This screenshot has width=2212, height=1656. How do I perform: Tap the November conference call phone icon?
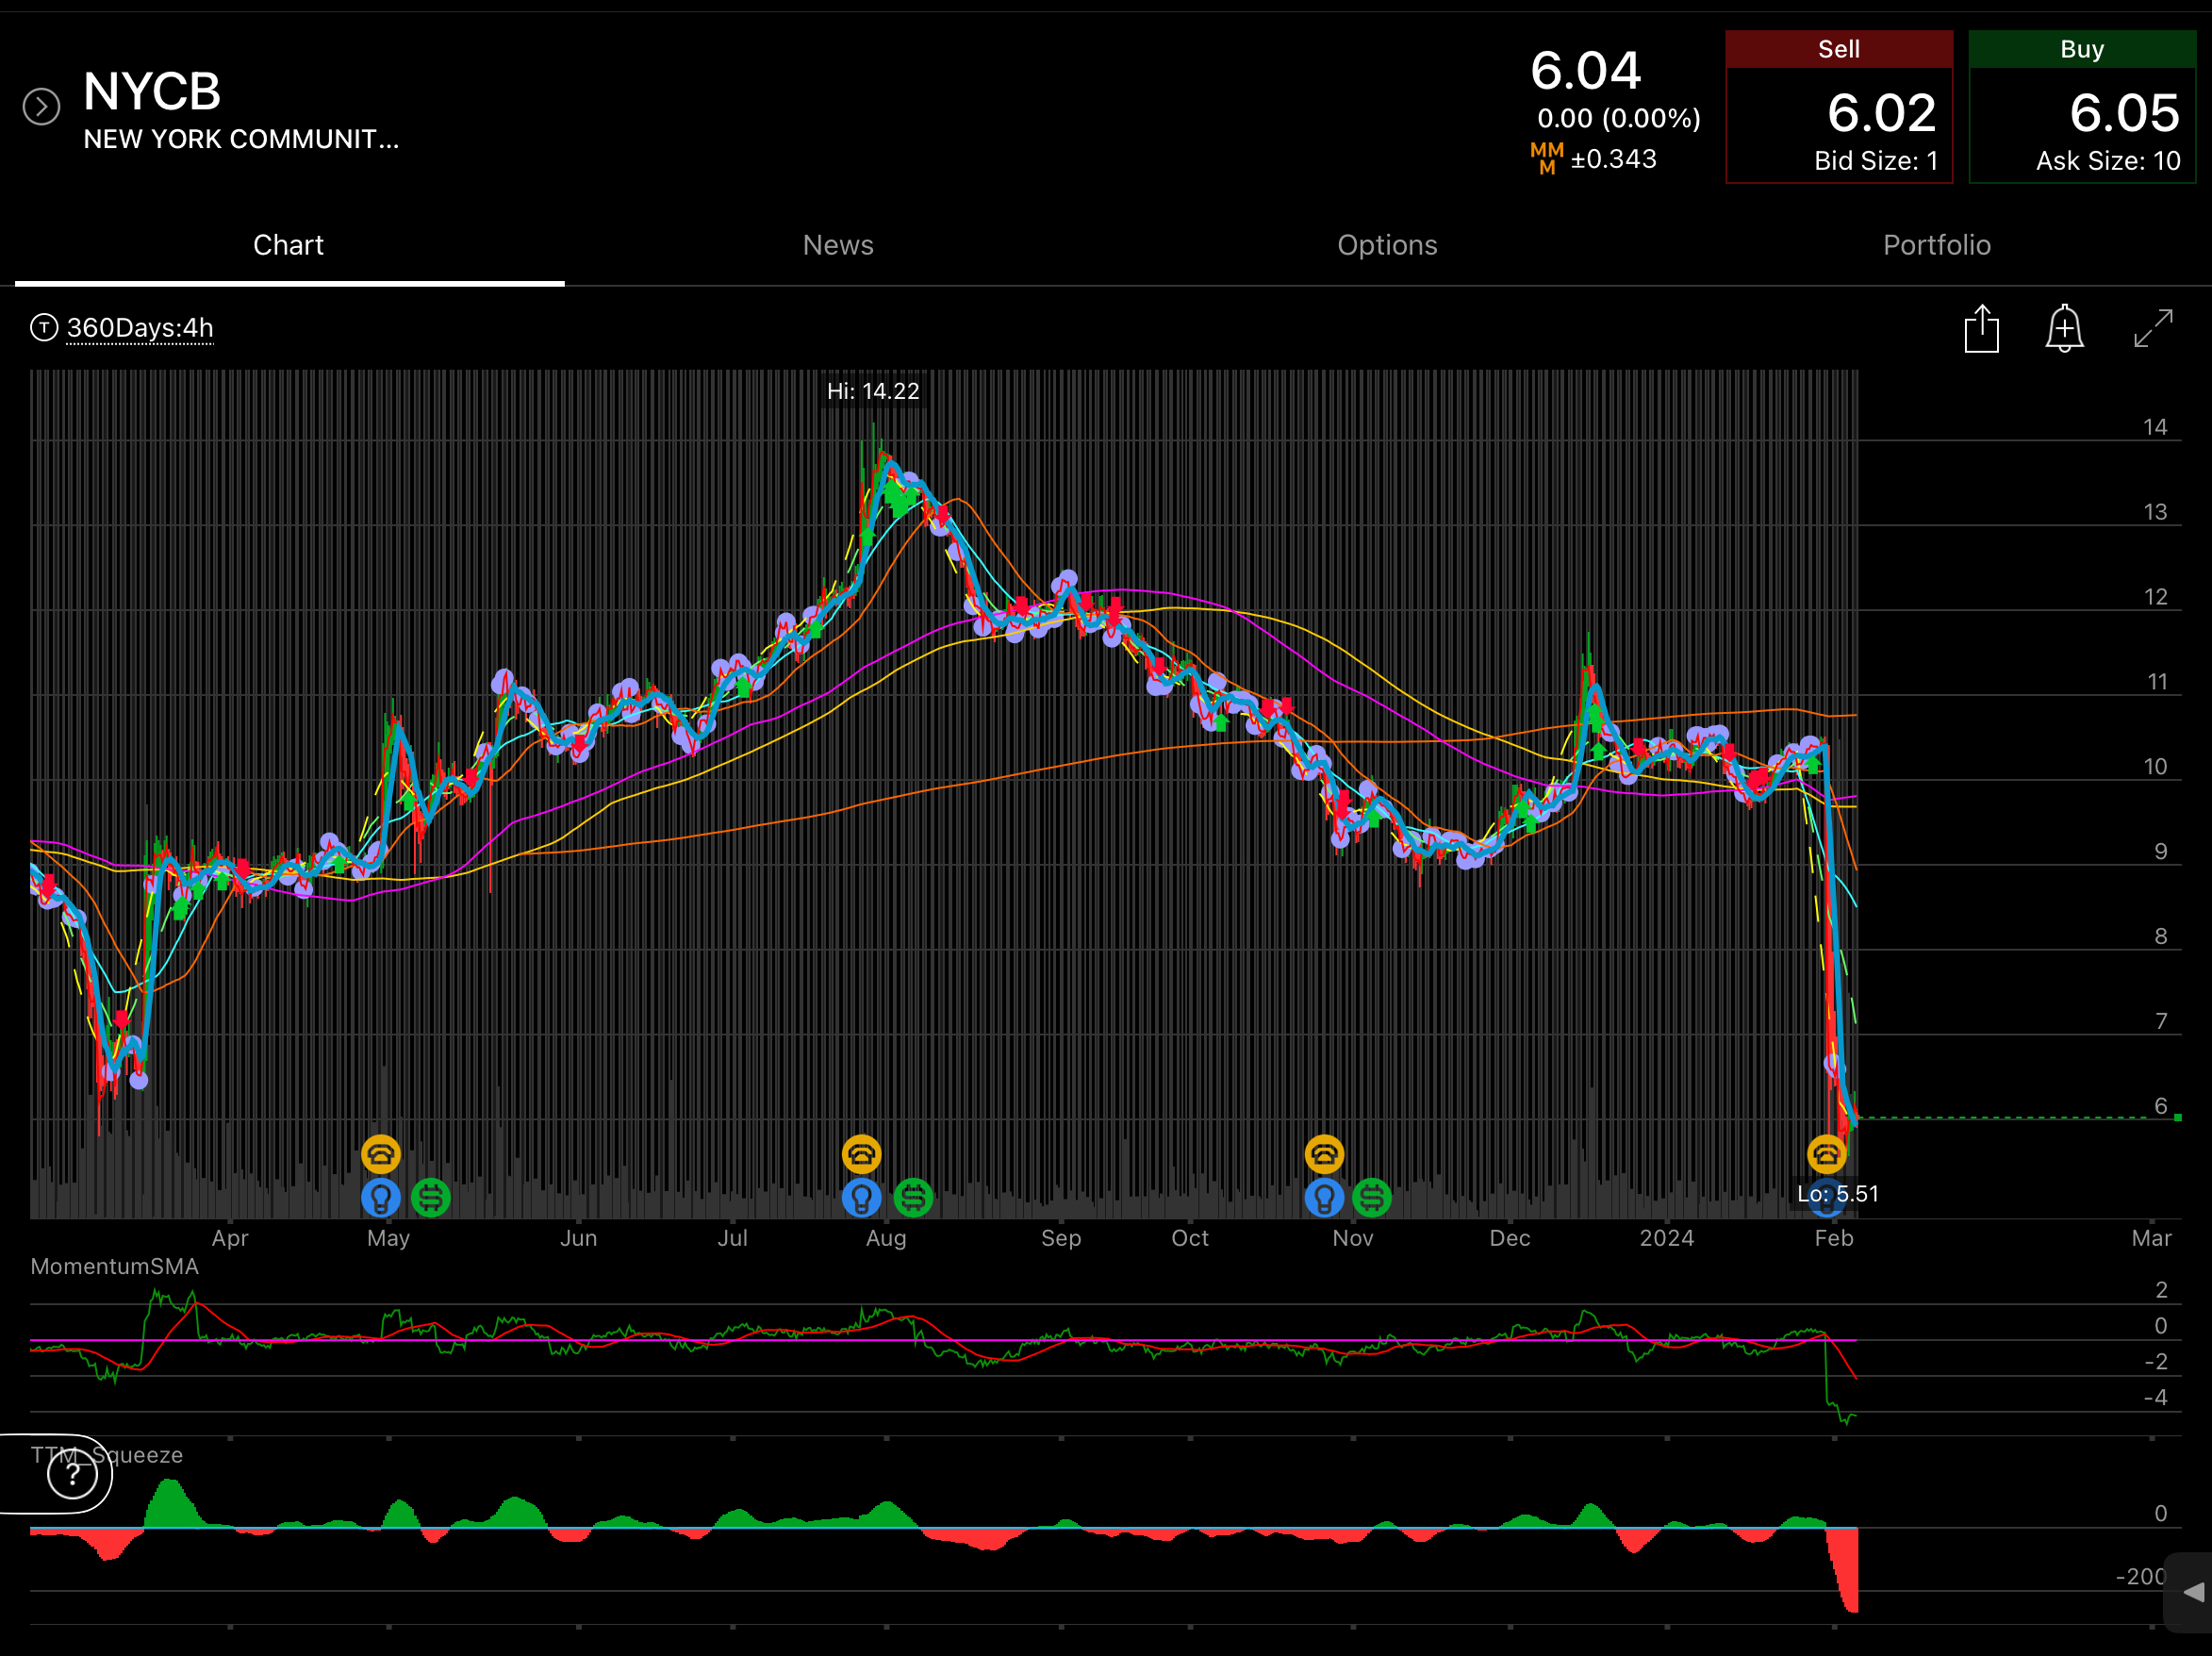pyautogui.click(x=1324, y=1155)
